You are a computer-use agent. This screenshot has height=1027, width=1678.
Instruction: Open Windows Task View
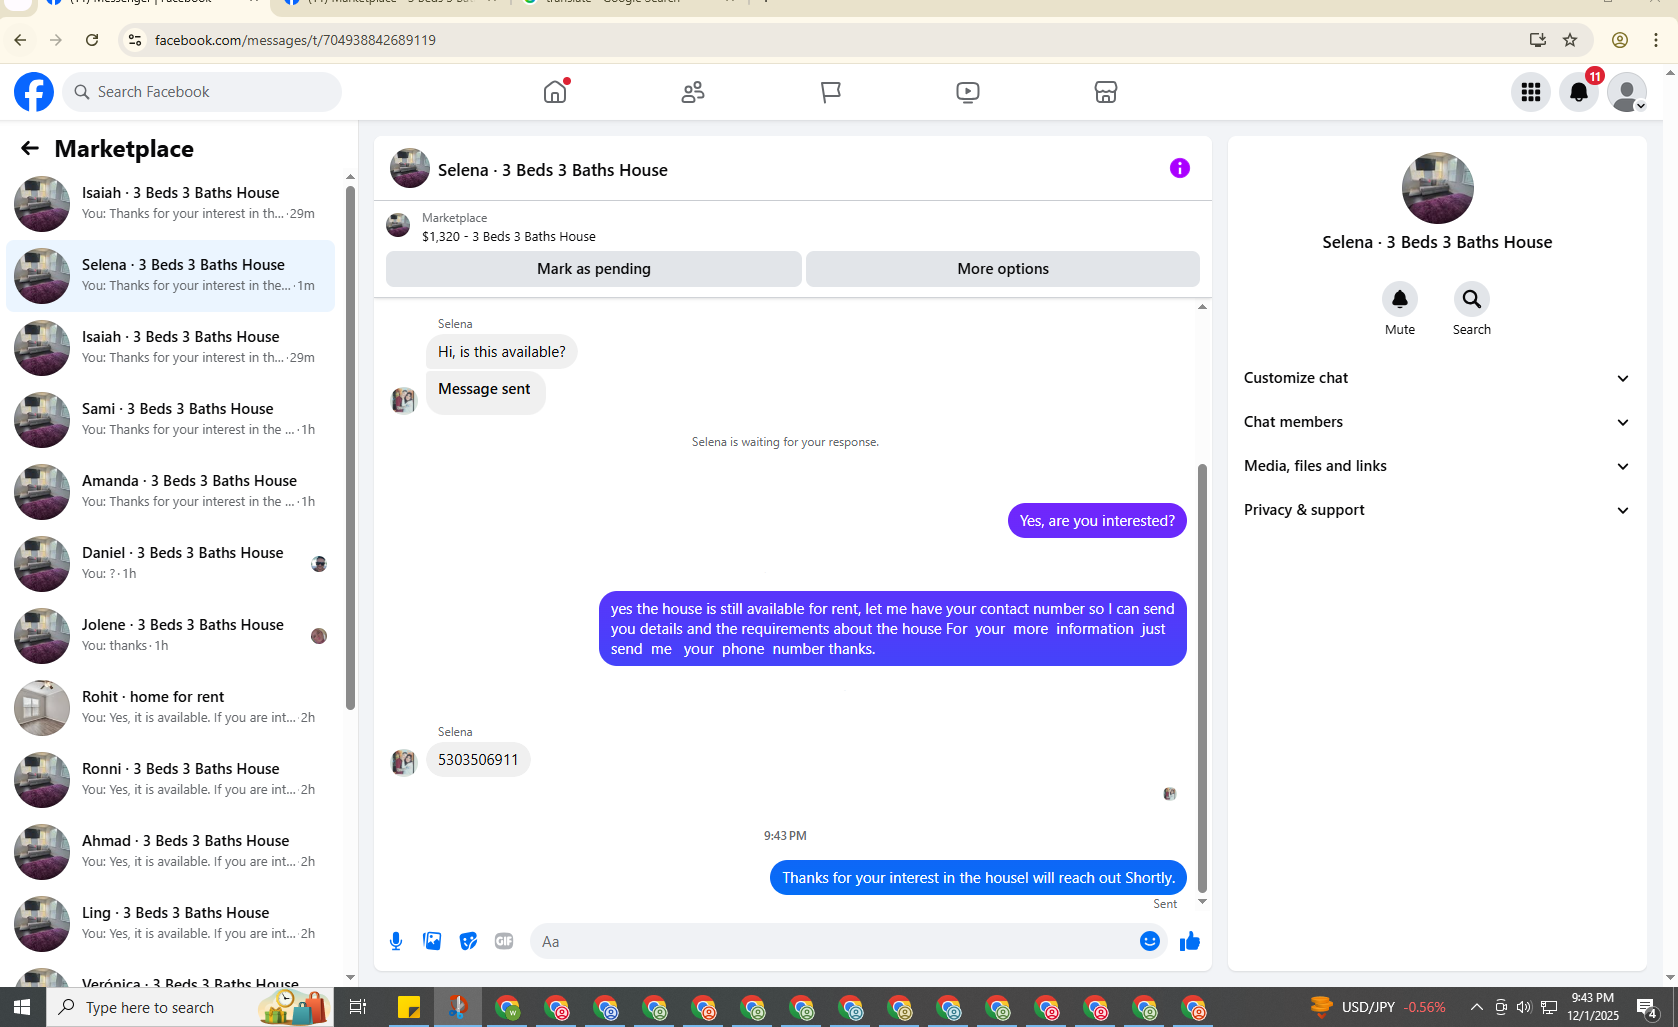pos(357,1007)
